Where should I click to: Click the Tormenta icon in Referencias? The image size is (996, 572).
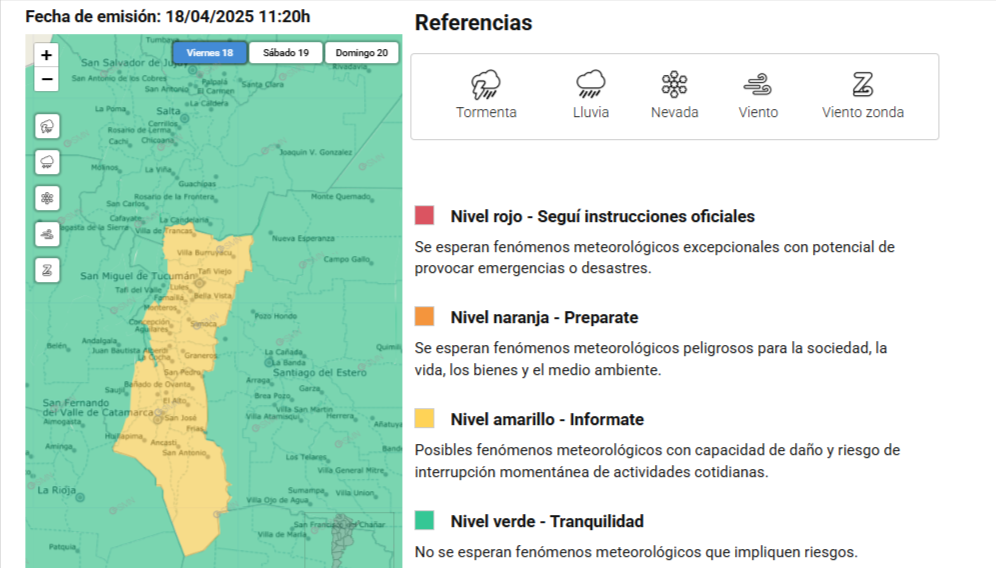(486, 84)
